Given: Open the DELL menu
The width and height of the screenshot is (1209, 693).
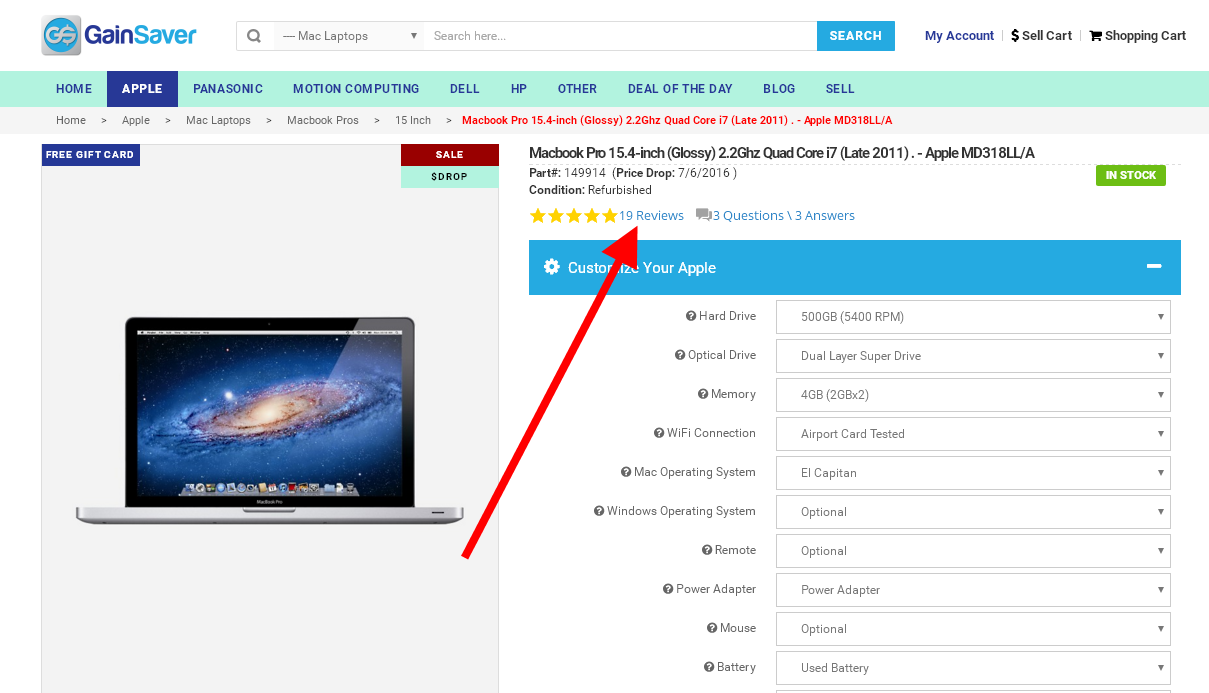Looking at the screenshot, I should pos(465,89).
